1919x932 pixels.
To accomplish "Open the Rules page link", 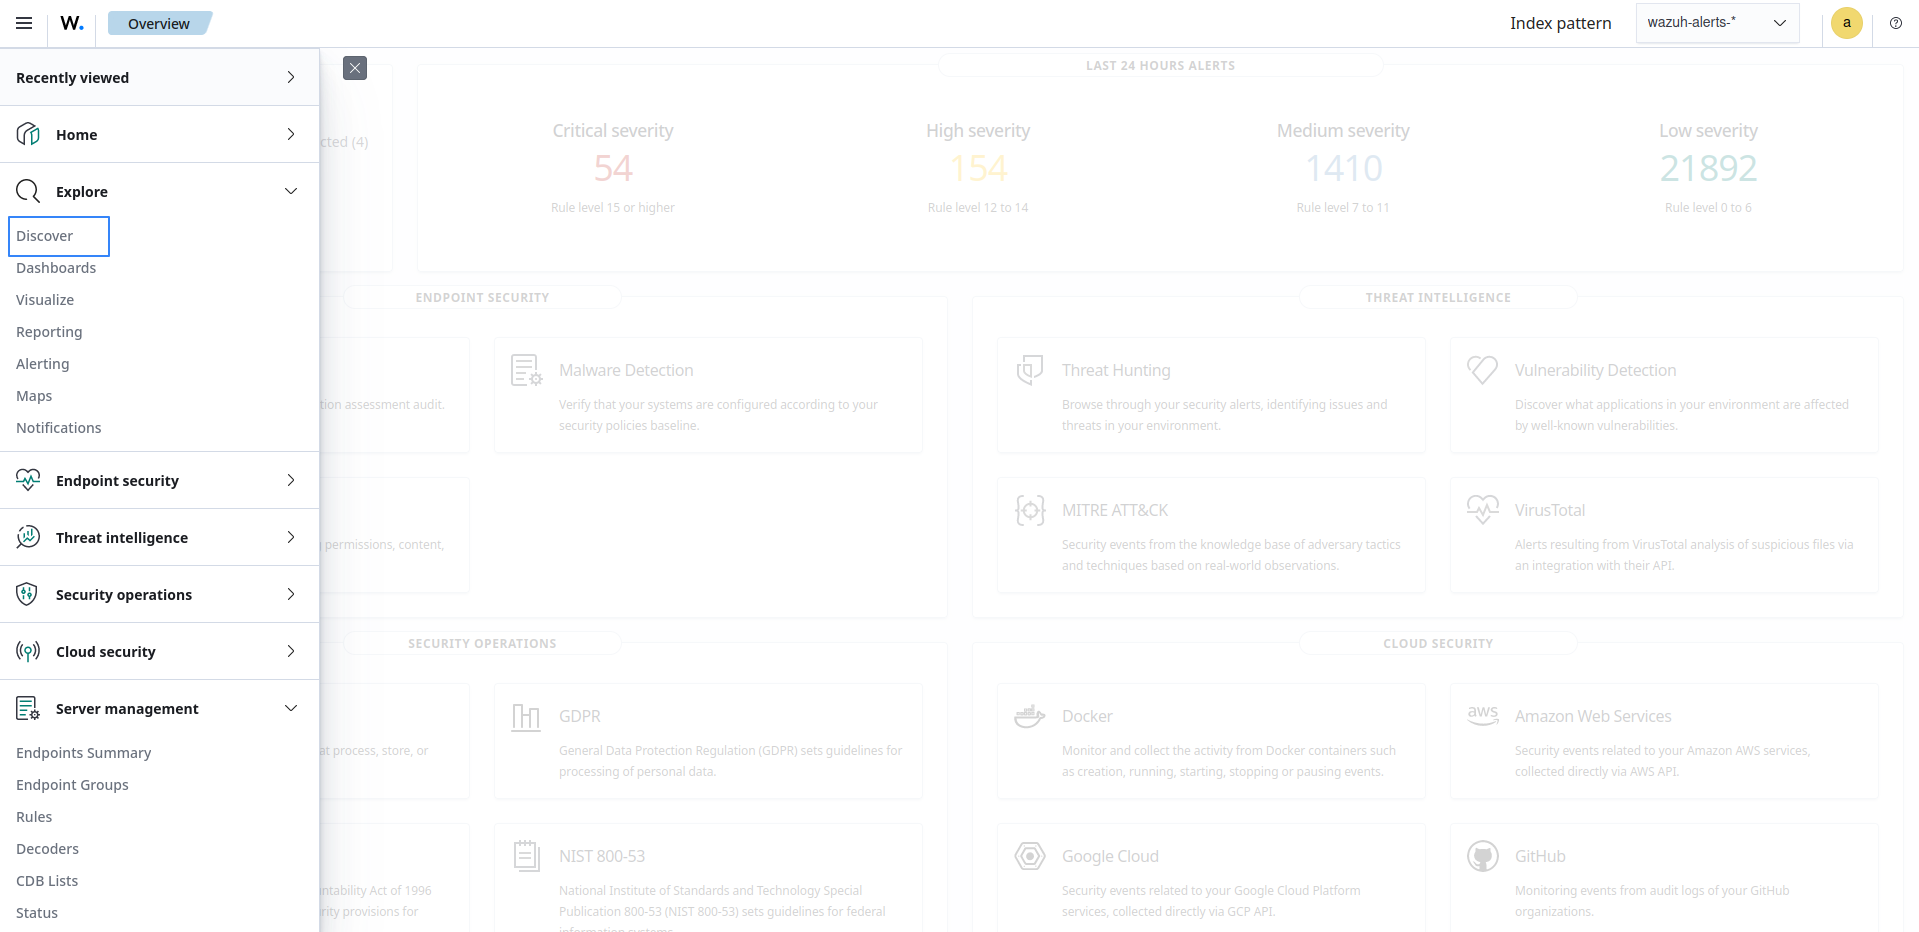I will point(34,817).
